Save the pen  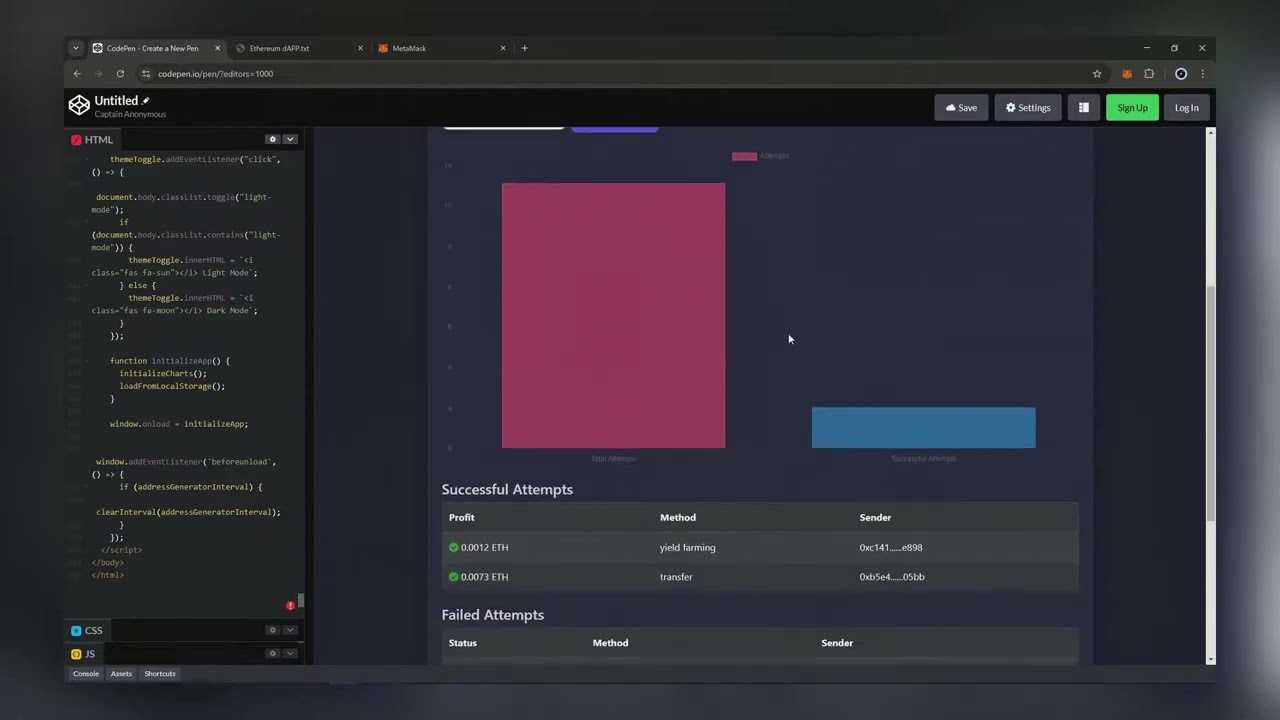pos(961,108)
